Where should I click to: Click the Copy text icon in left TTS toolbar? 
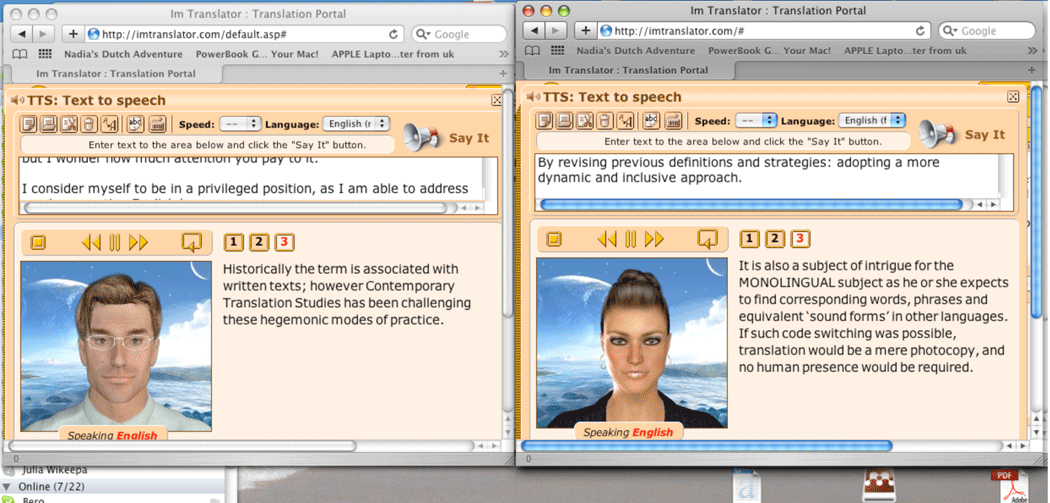coord(29,124)
